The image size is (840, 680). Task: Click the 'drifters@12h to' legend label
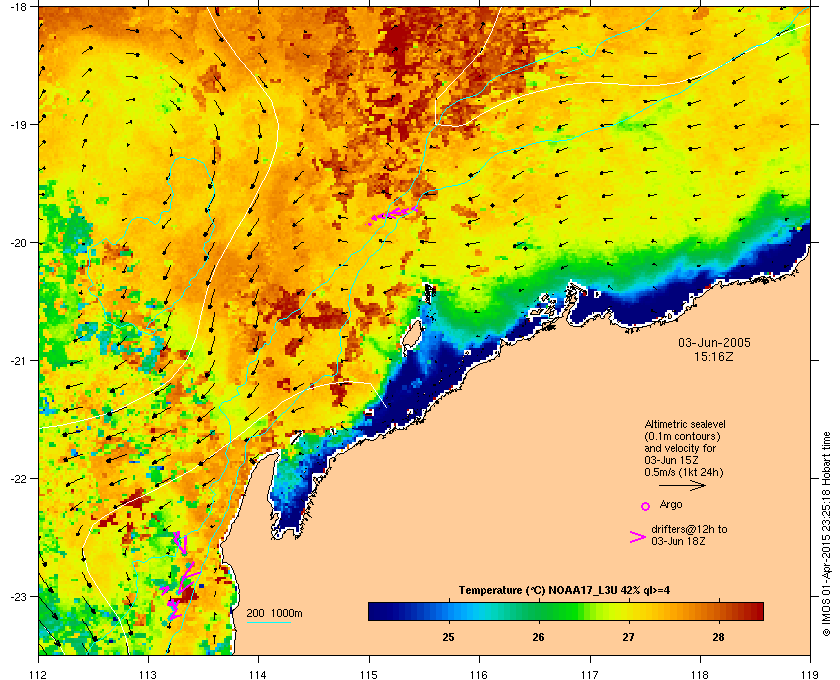click(x=689, y=529)
